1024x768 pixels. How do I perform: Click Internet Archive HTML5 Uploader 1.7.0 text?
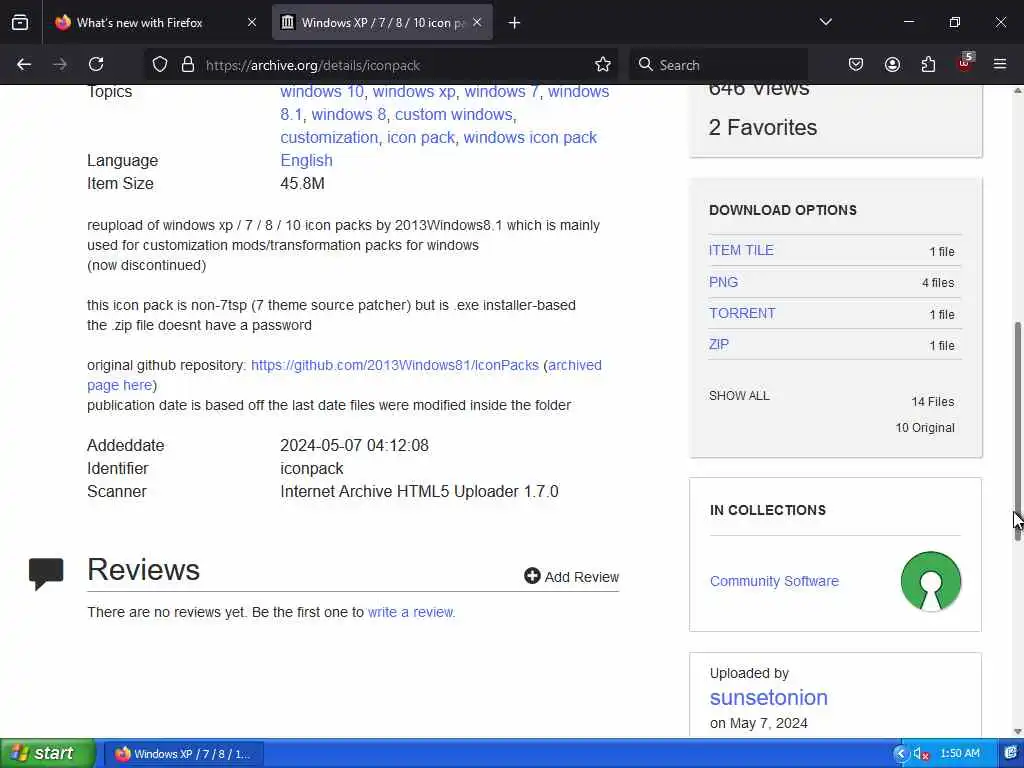pos(419,492)
